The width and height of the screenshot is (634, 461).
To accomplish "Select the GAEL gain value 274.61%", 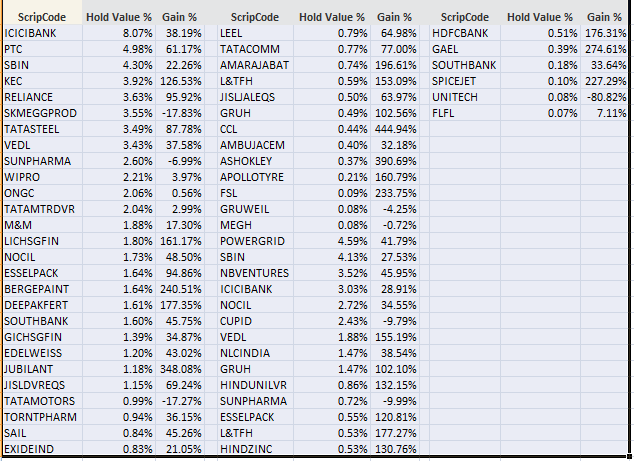I will click(604, 48).
